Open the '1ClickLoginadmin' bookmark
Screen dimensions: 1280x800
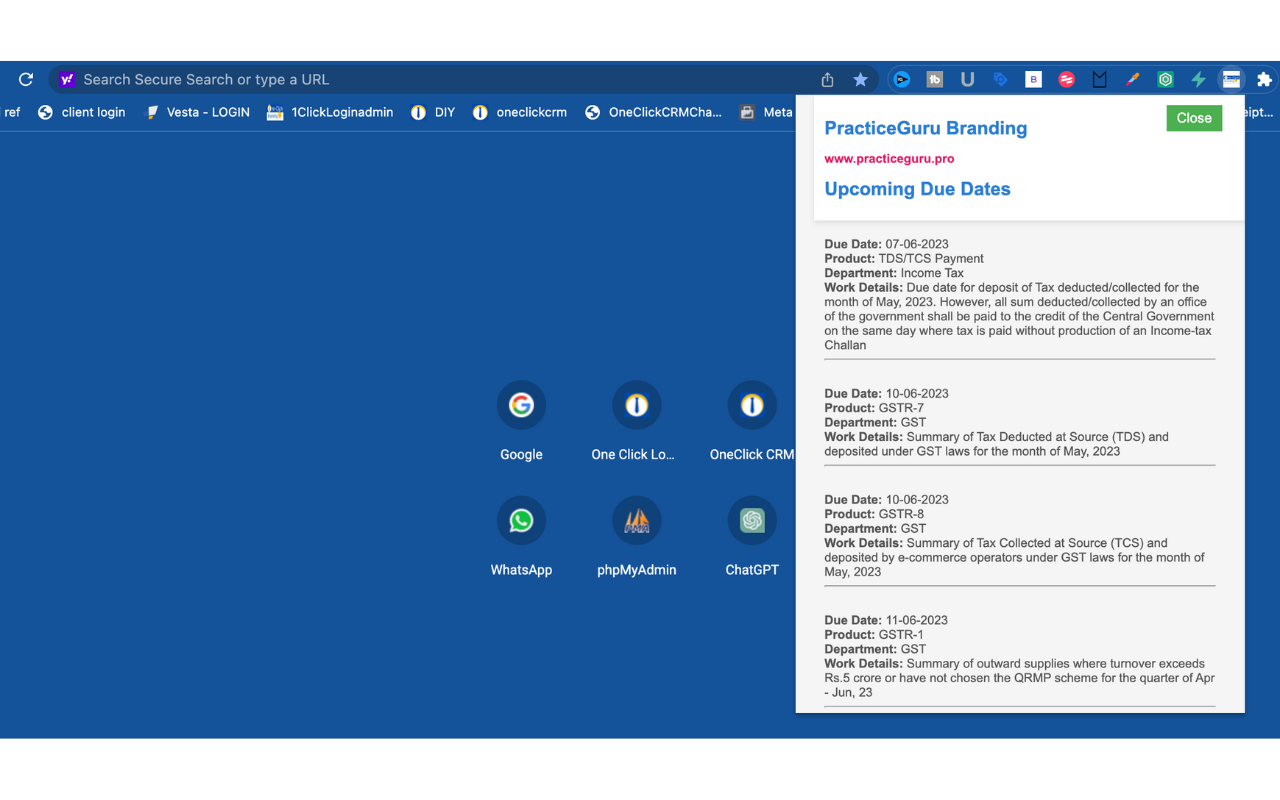(330, 112)
